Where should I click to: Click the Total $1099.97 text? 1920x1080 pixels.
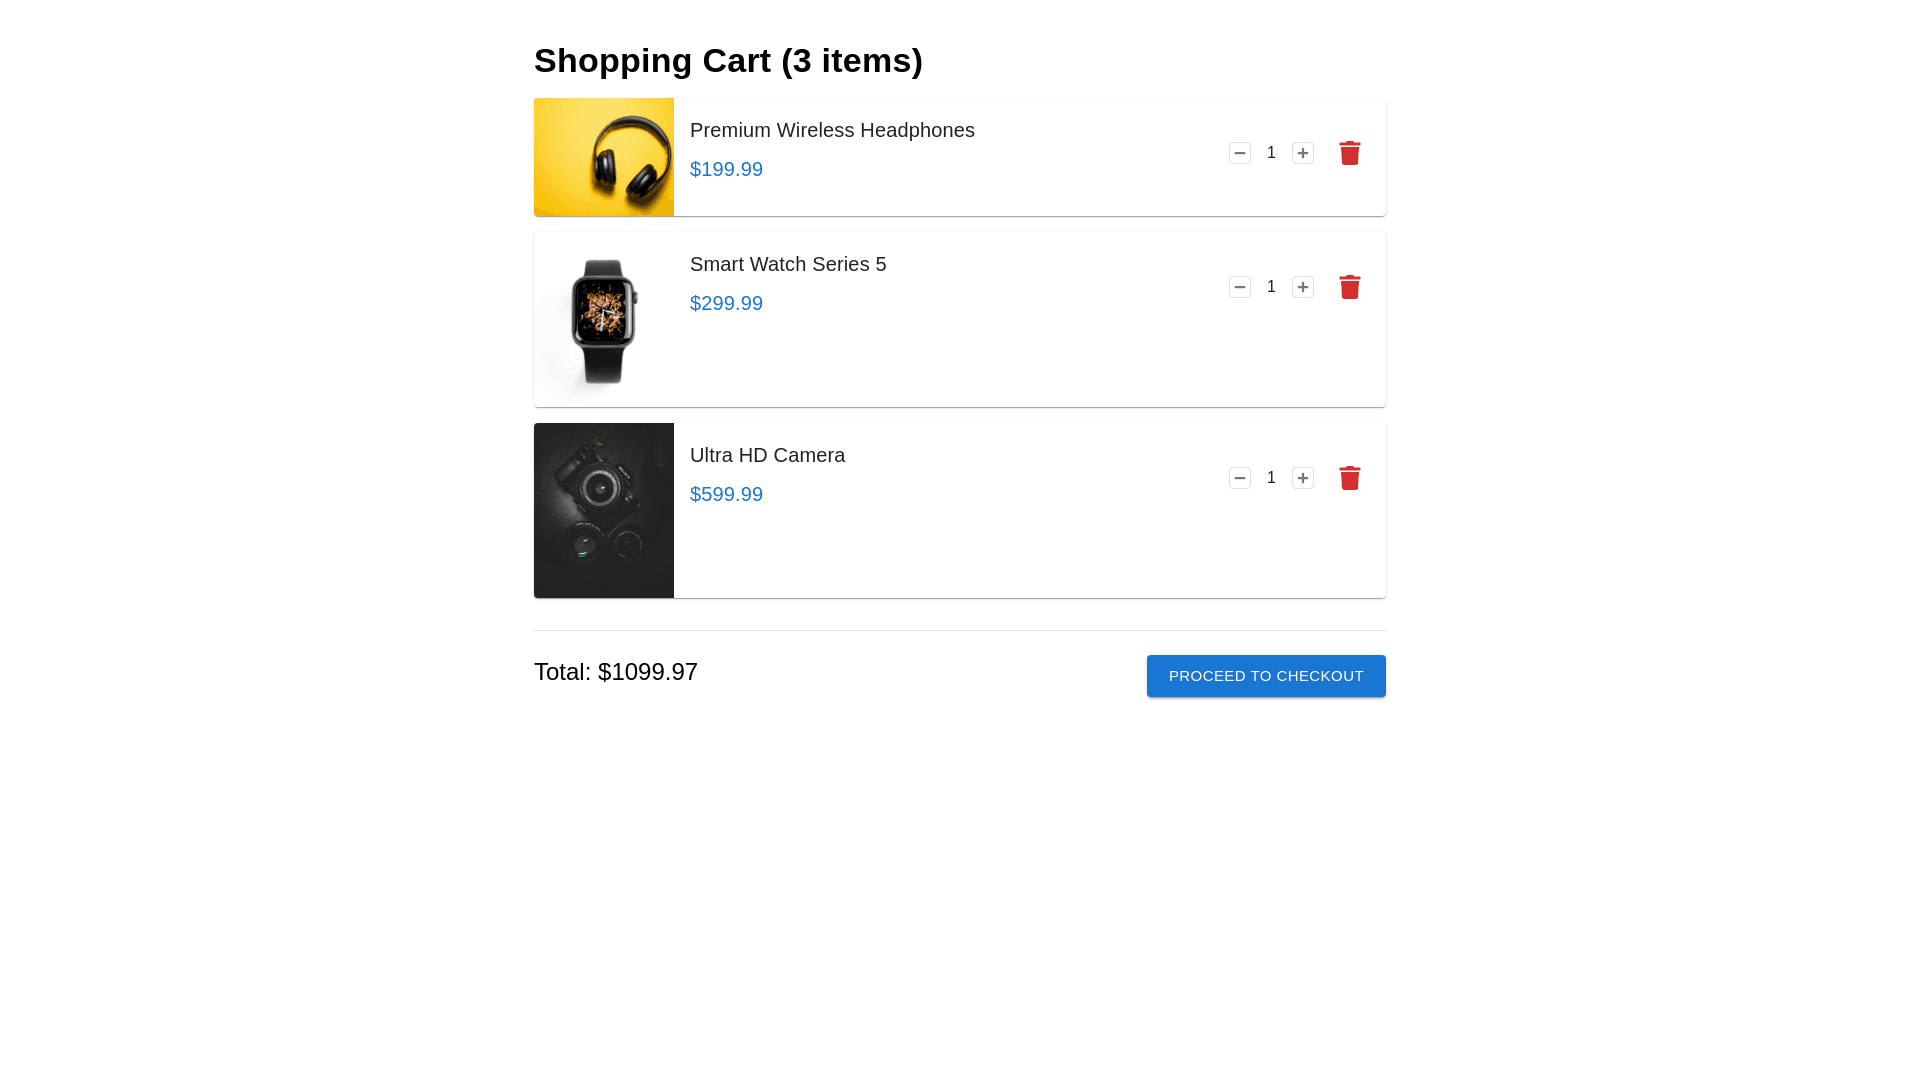tap(616, 672)
